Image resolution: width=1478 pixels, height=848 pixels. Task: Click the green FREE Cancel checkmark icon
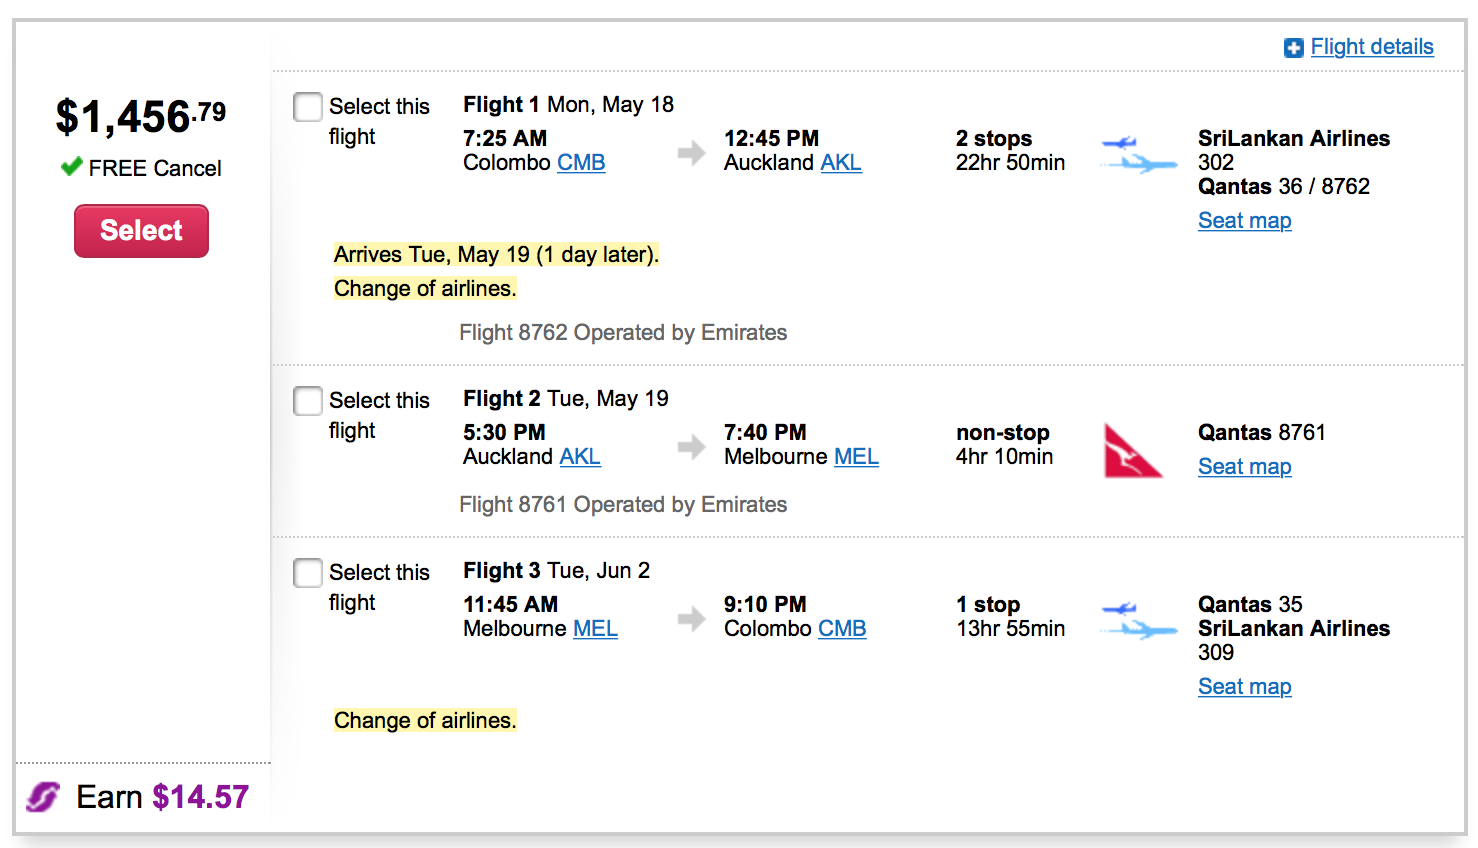point(71,167)
